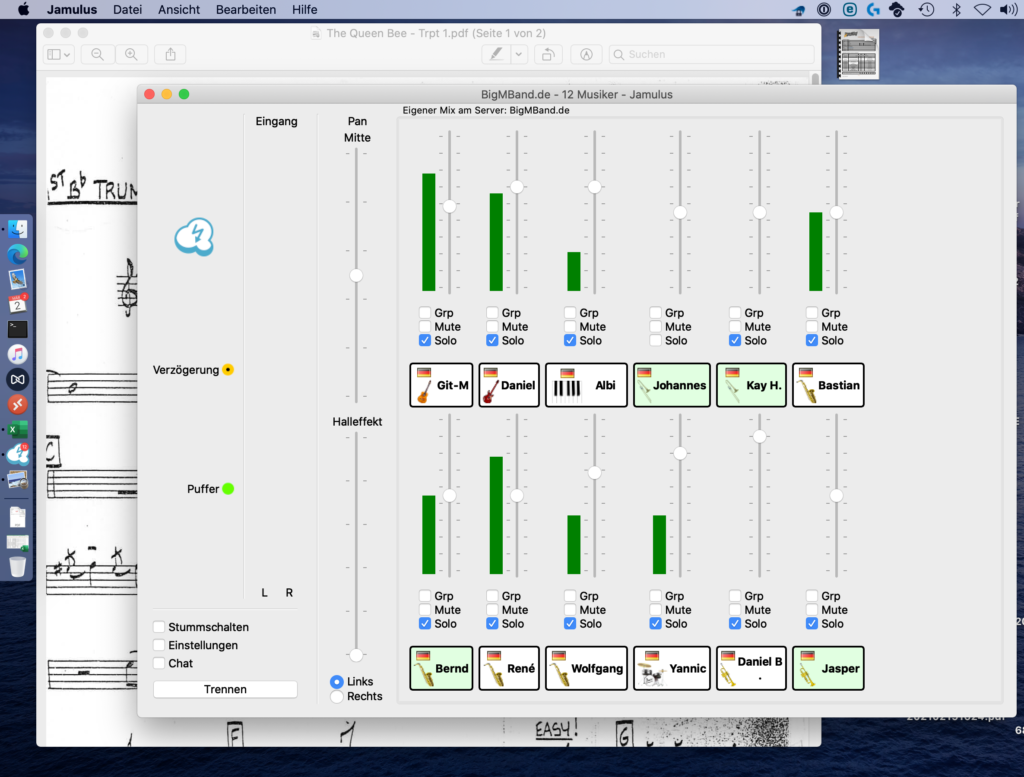
Task: Check the Chat checkbox
Action: click(x=159, y=663)
